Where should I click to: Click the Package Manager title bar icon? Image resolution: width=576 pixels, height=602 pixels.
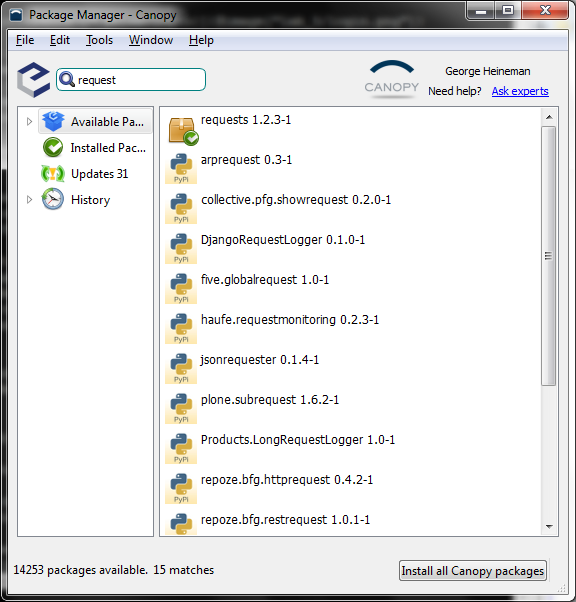[17, 15]
